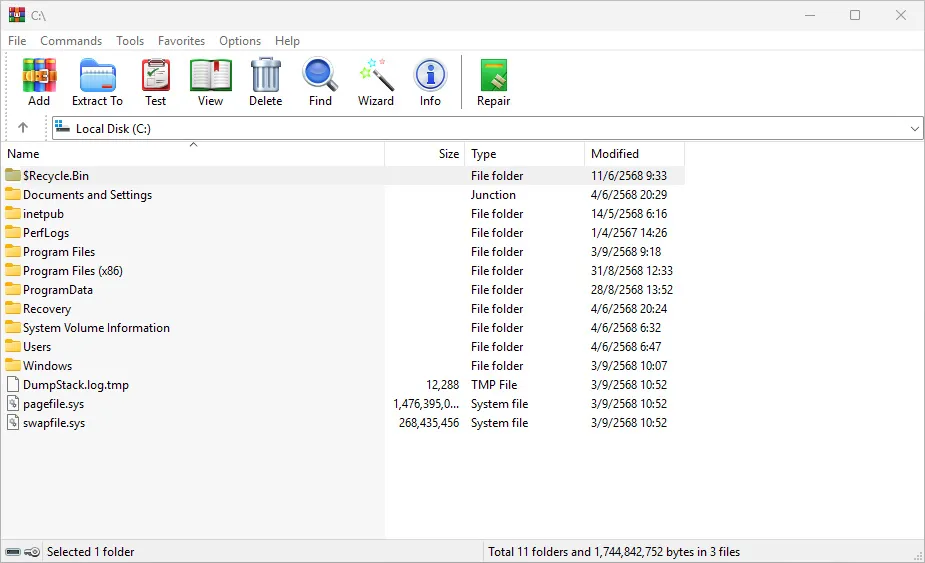The image size is (925, 563).
Task: Click the DumpStack.log.tmp file icon
Action: tap(13, 384)
